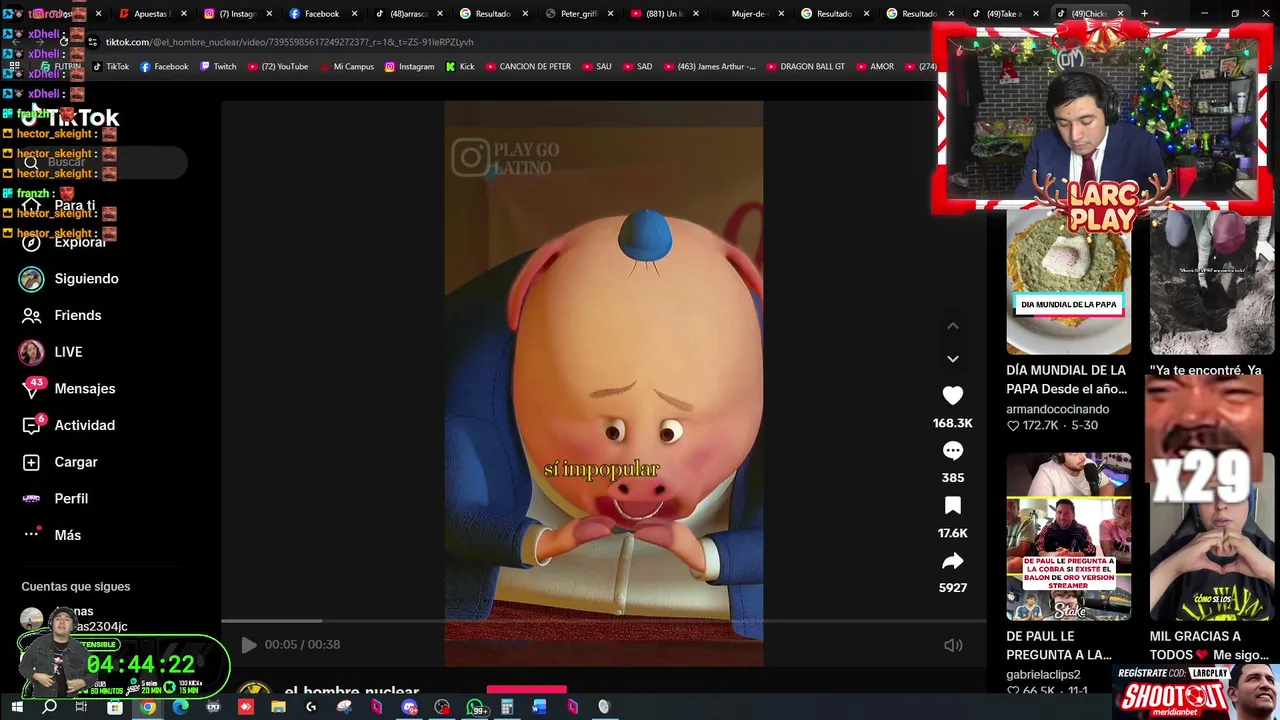Open Windows Start menu
The image size is (1280, 720).
(x=17, y=708)
